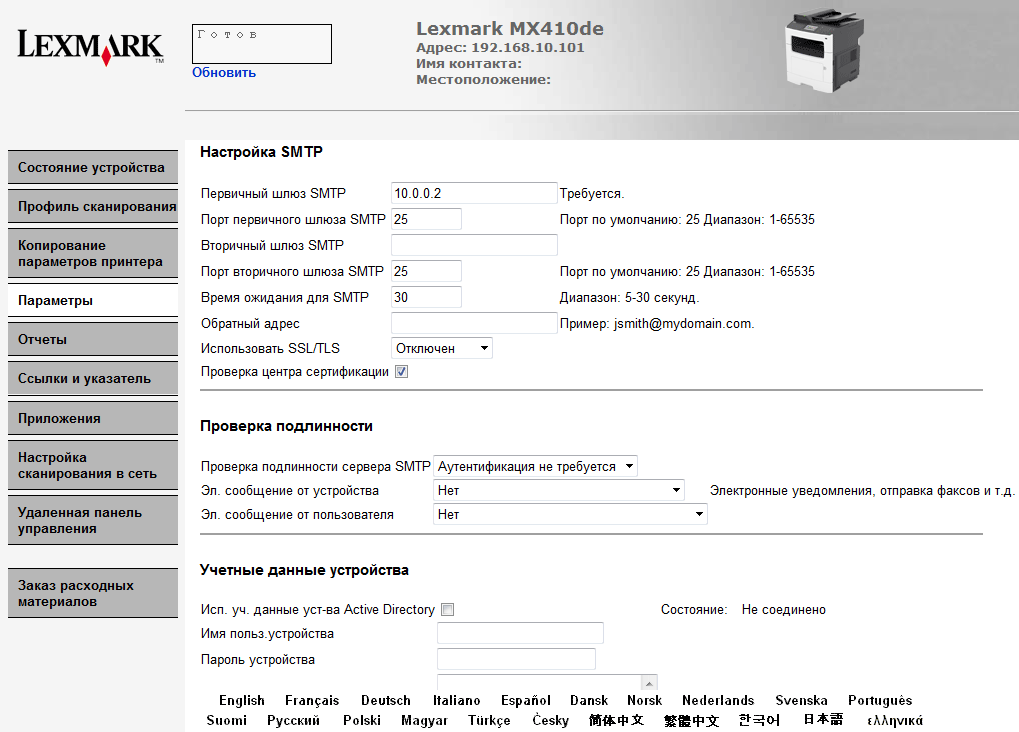Select Параметры in the sidebar
Screen dimensions: 1019x732
click(x=93, y=300)
